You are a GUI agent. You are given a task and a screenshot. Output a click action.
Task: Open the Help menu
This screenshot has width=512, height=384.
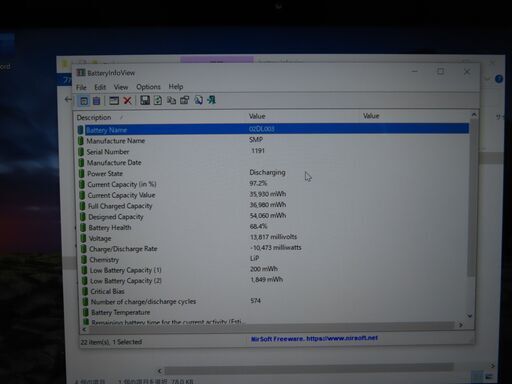(176, 86)
